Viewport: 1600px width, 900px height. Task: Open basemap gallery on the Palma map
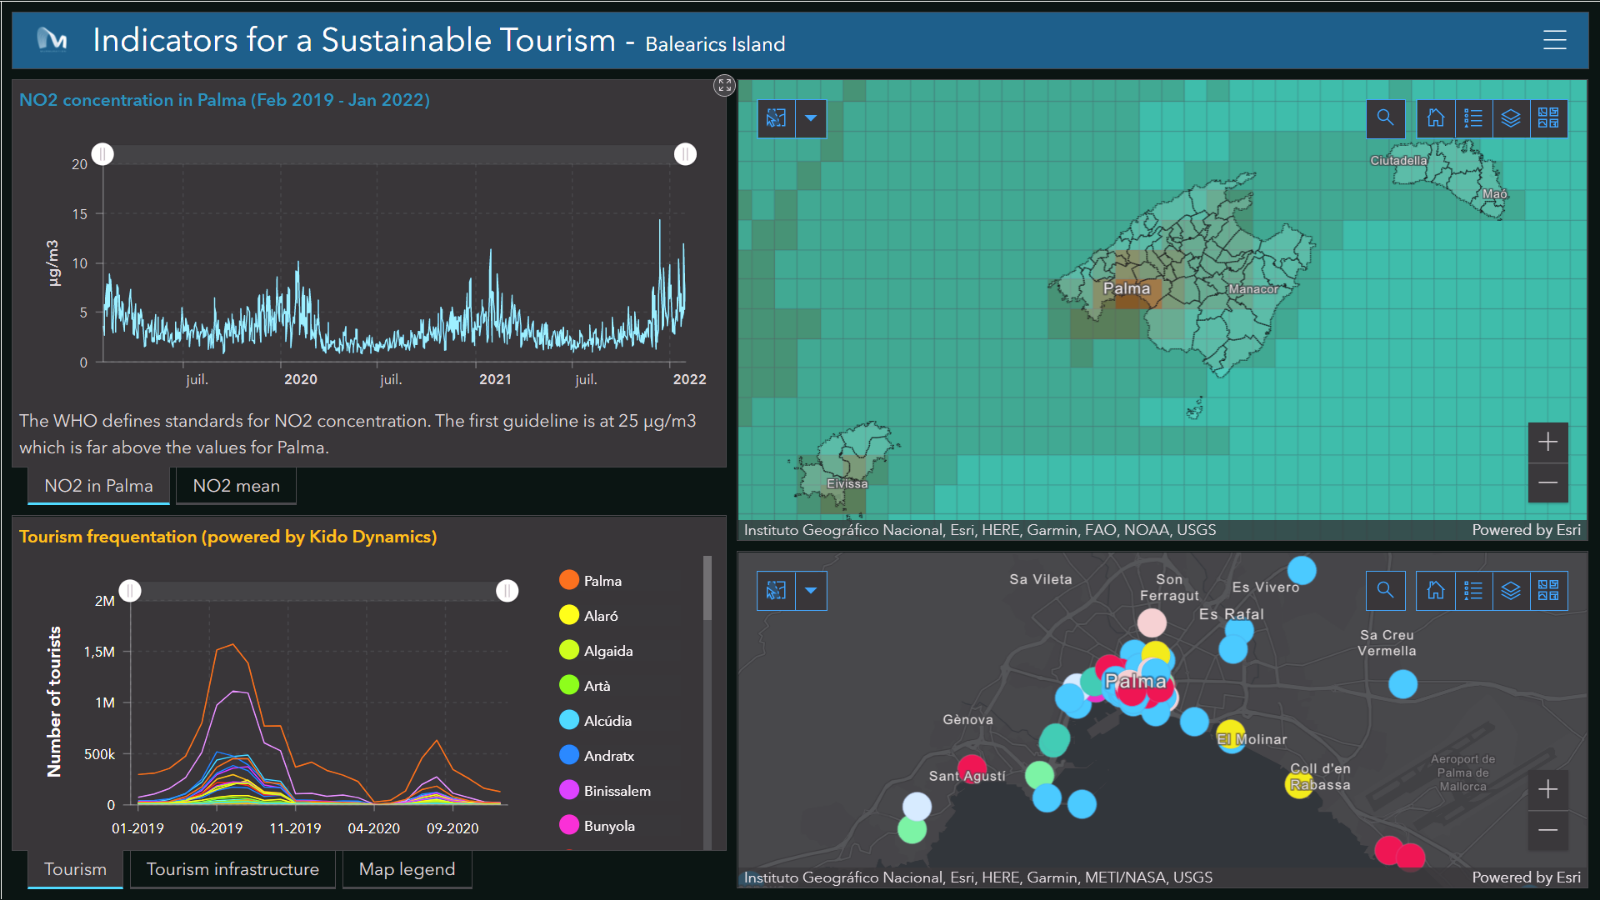pyautogui.click(x=1548, y=591)
